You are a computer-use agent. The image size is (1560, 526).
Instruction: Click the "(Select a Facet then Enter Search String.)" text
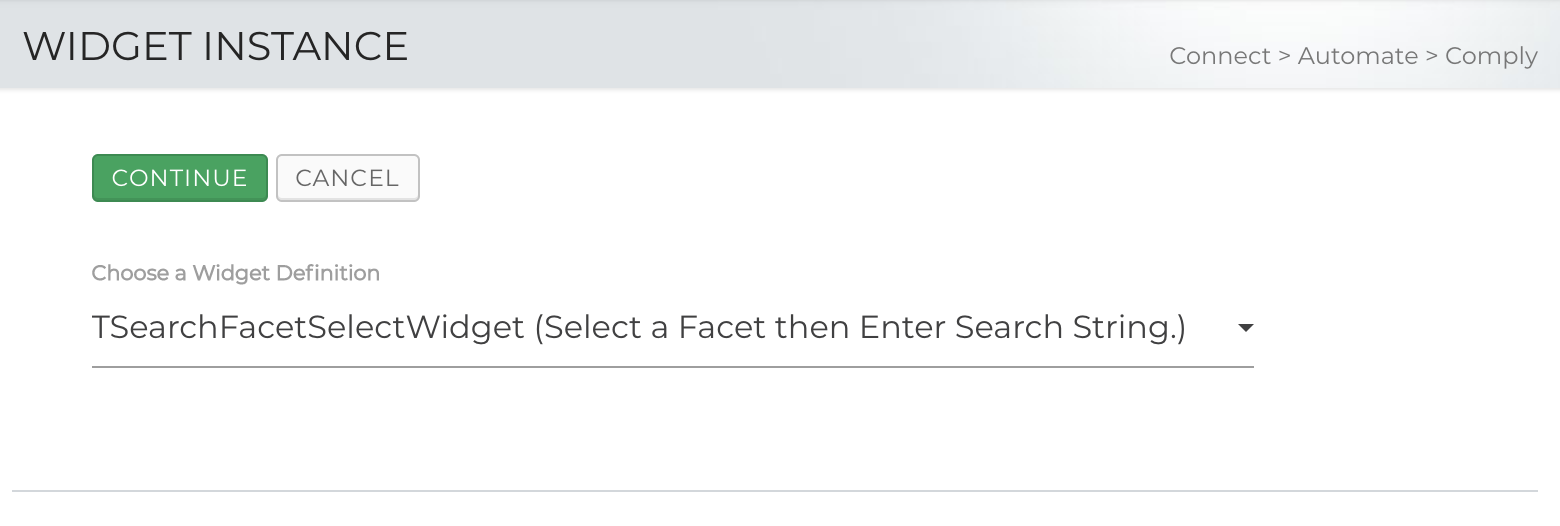(x=860, y=328)
